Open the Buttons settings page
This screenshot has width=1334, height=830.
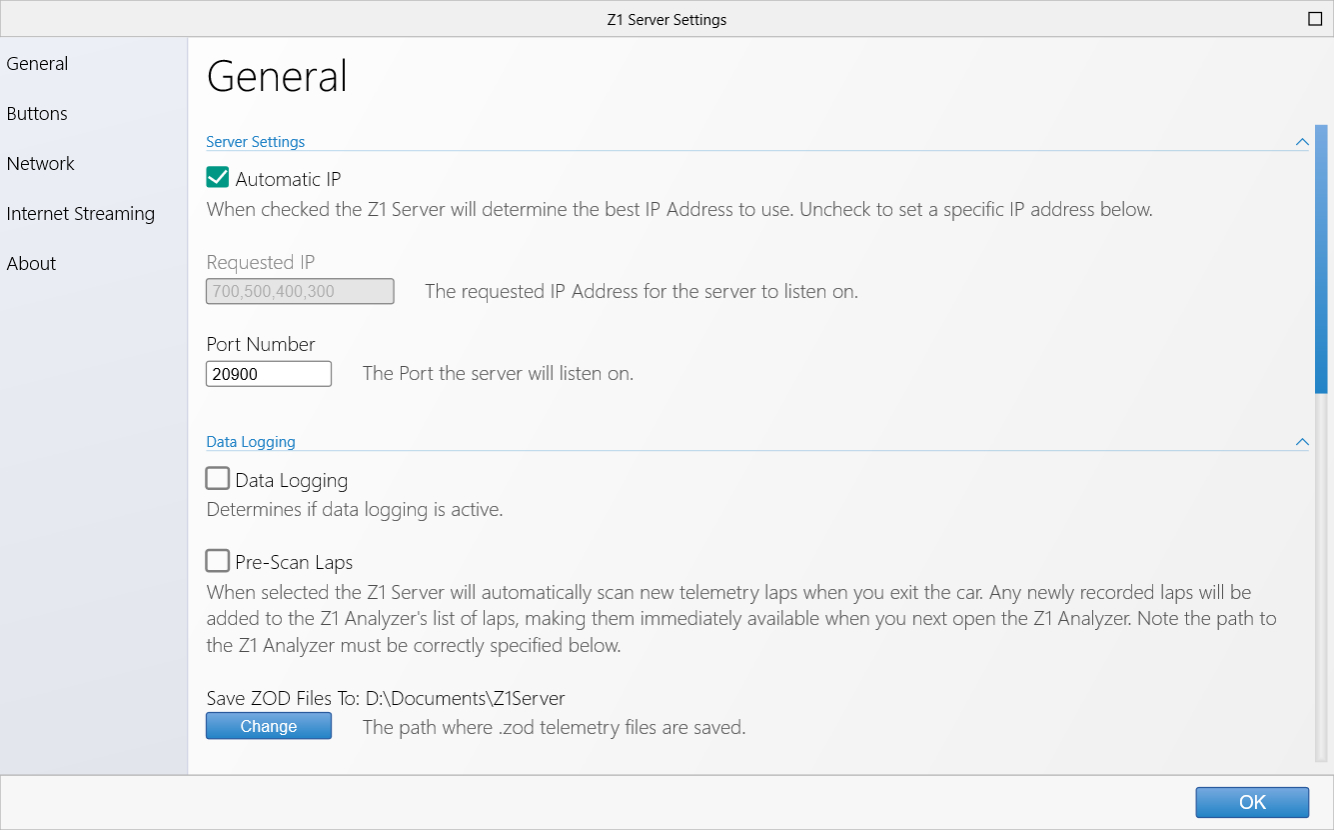[37, 114]
